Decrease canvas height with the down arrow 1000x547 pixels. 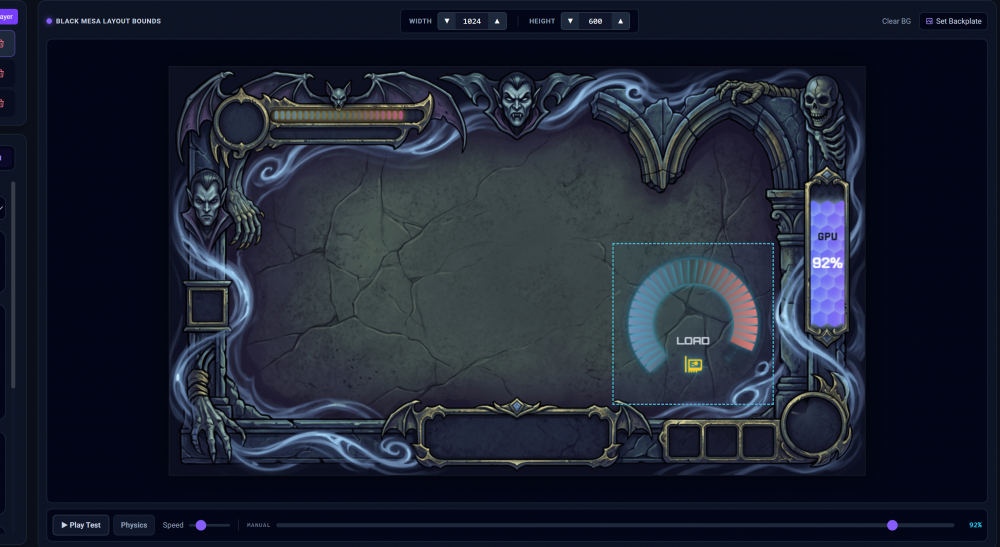point(570,21)
